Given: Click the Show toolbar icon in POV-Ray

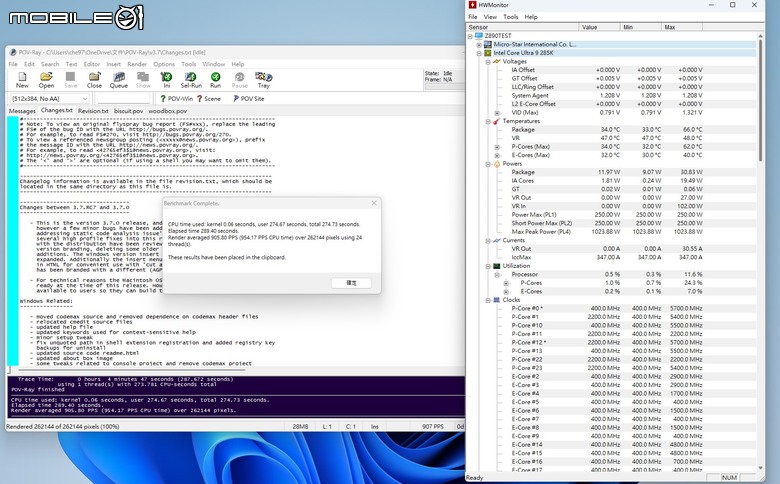Looking at the screenshot, I should 143,80.
